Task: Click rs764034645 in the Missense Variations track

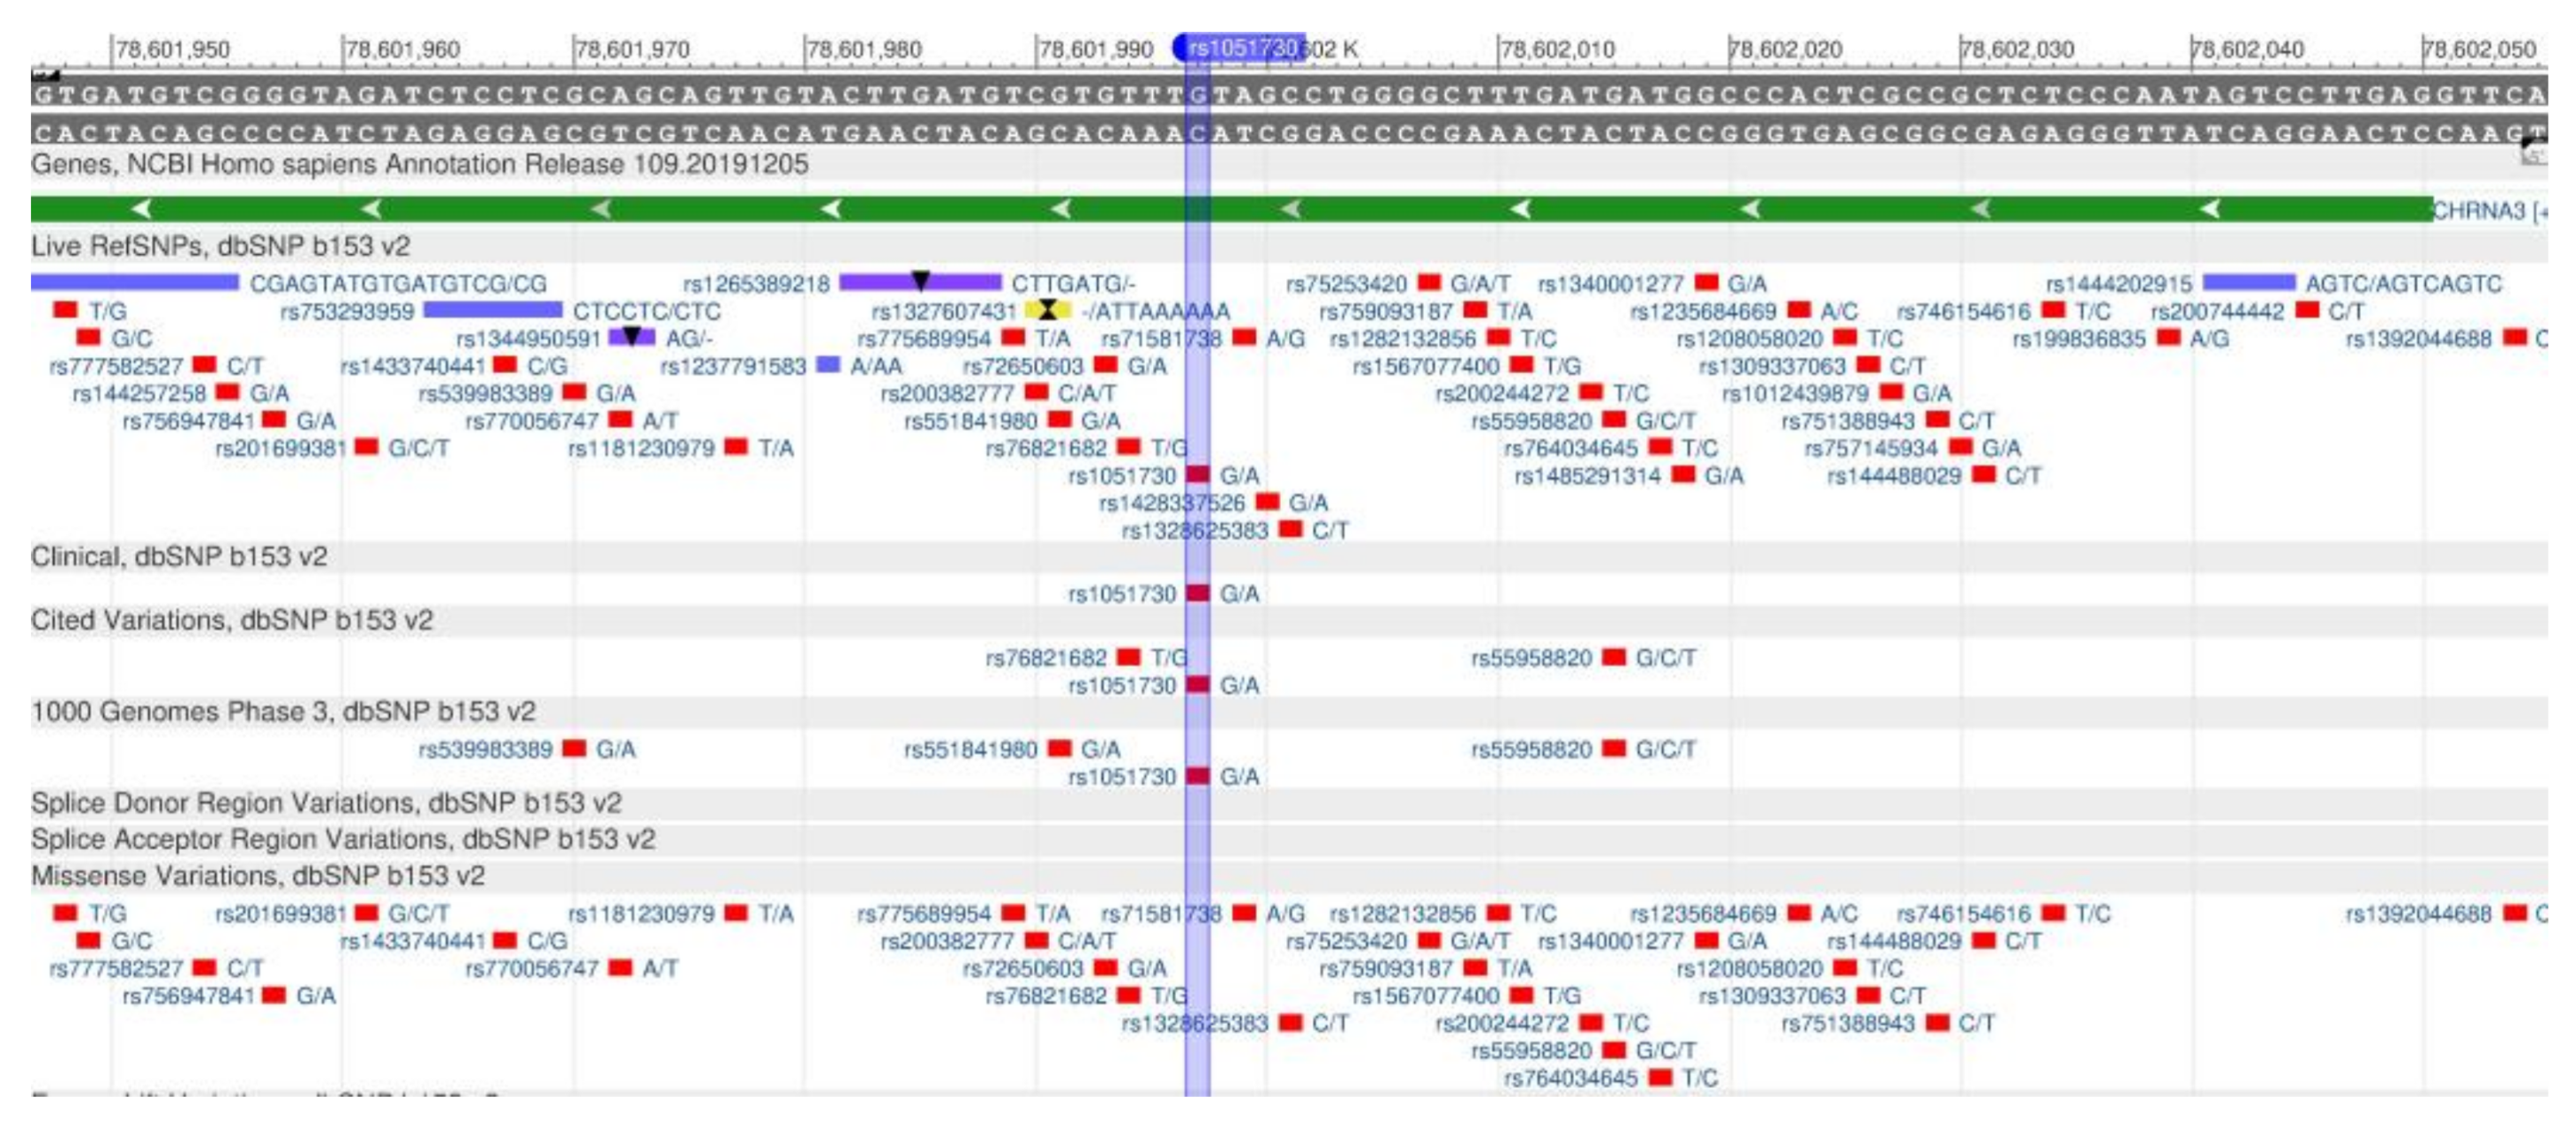Action: [x=1571, y=1078]
